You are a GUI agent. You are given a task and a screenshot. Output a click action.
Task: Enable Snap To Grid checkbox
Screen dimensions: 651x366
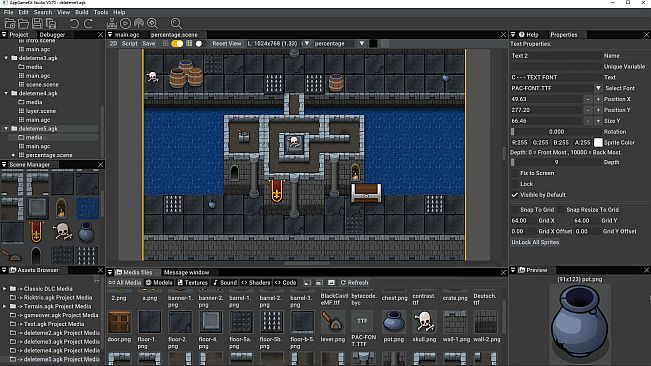[x=515, y=210]
